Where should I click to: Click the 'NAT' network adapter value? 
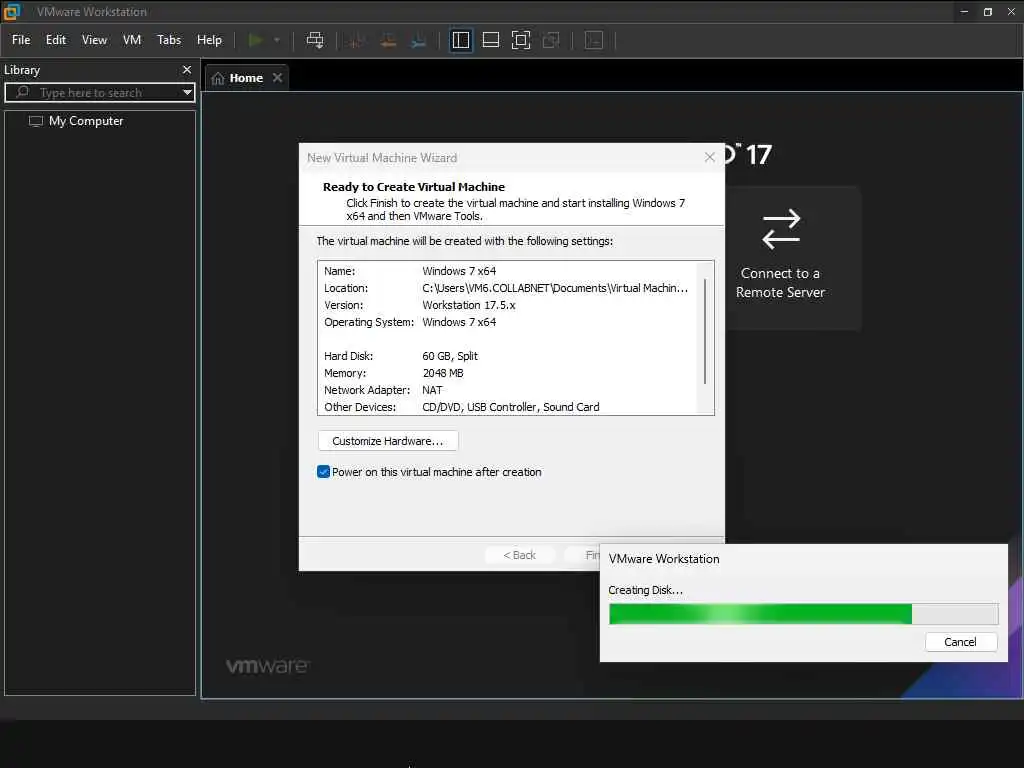(432, 390)
